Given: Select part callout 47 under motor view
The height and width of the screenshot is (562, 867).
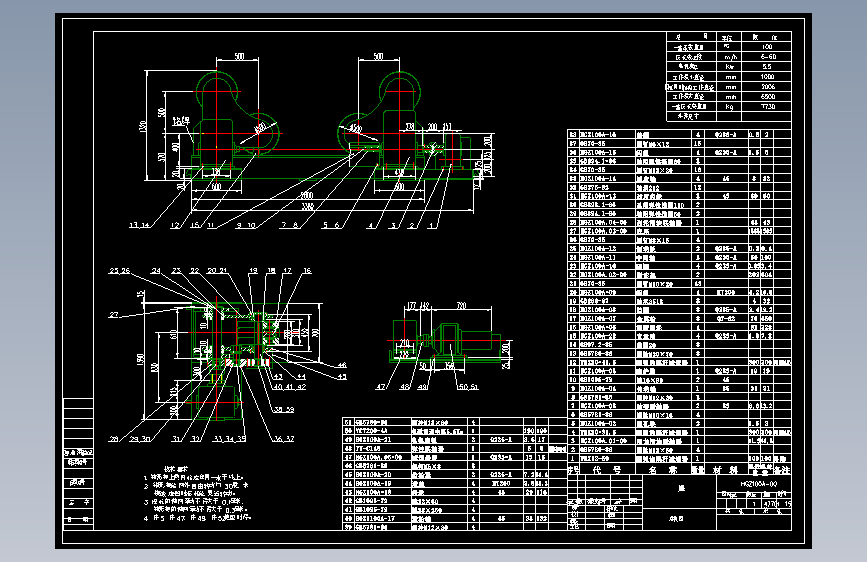Looking at the screenshot, I should tap(380, 387).
